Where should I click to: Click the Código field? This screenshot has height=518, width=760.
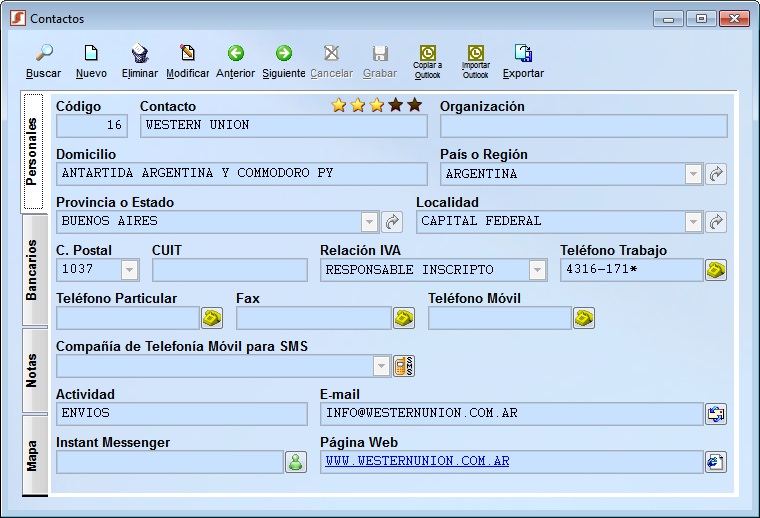92,126
